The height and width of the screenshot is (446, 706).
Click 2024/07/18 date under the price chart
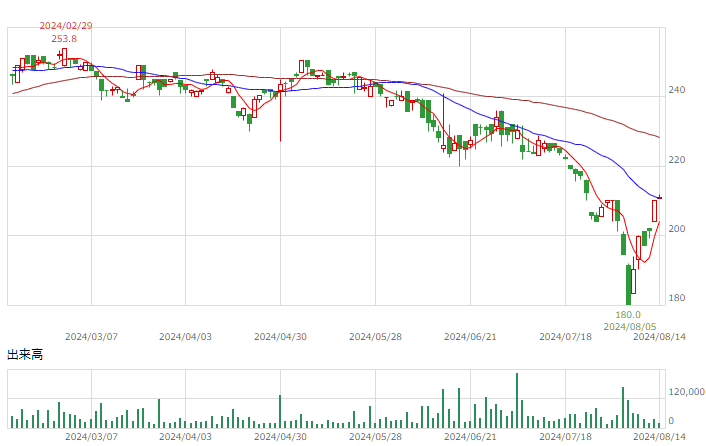566,337
